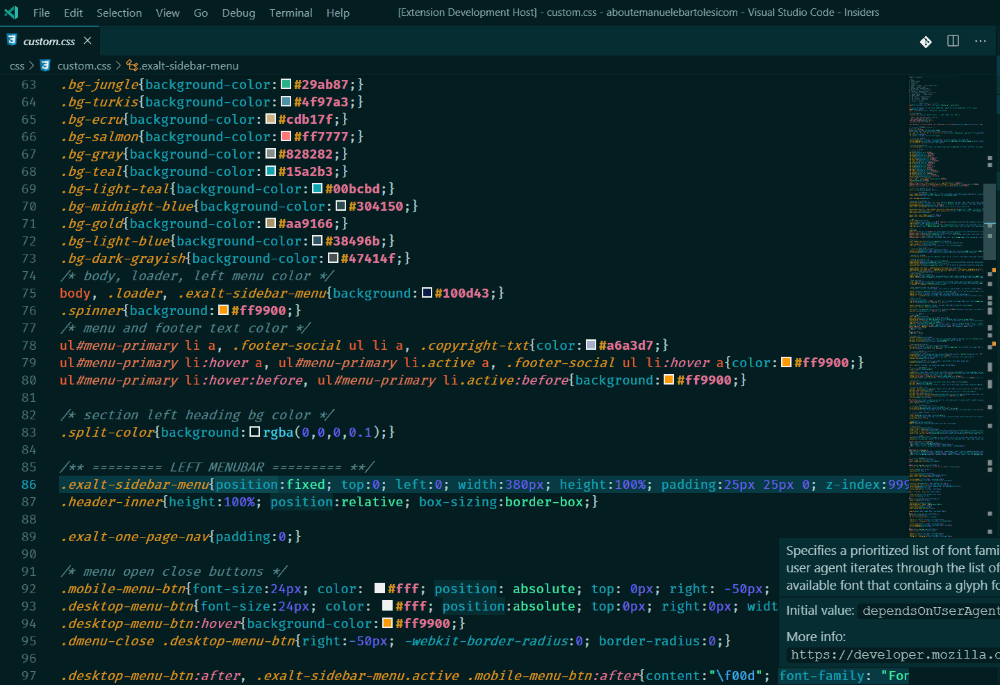Image resolution: width=1000 pixels, height=685 pixels.
Task: Click the #ff7777 salmon color swatch
Action: click(286, 137)
